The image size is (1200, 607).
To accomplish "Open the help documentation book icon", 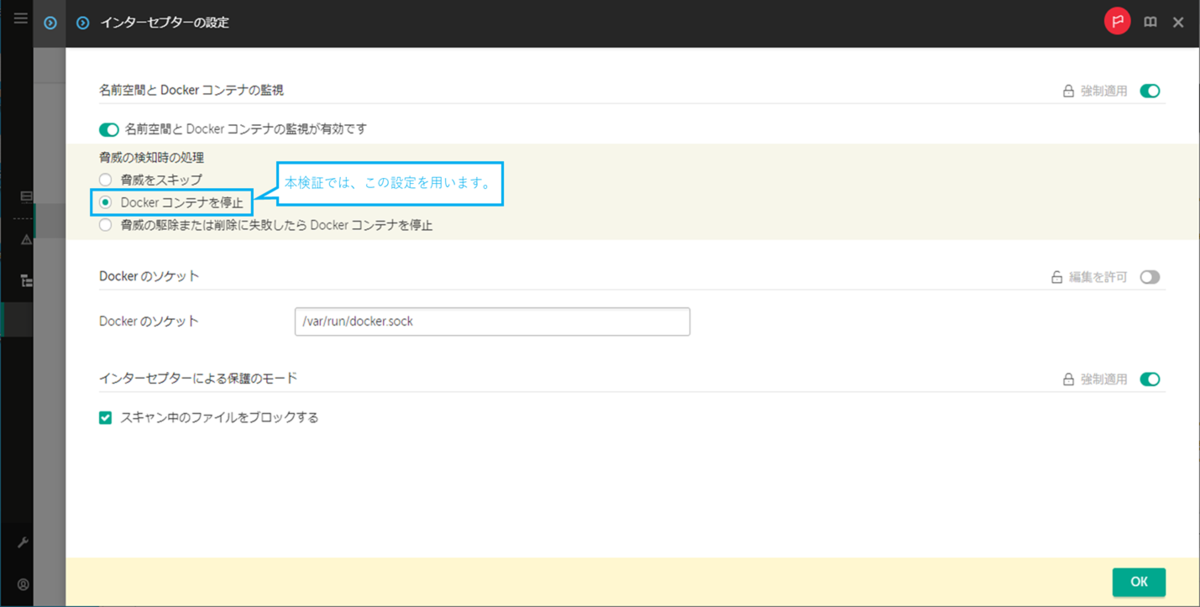I will point(1152,21).
